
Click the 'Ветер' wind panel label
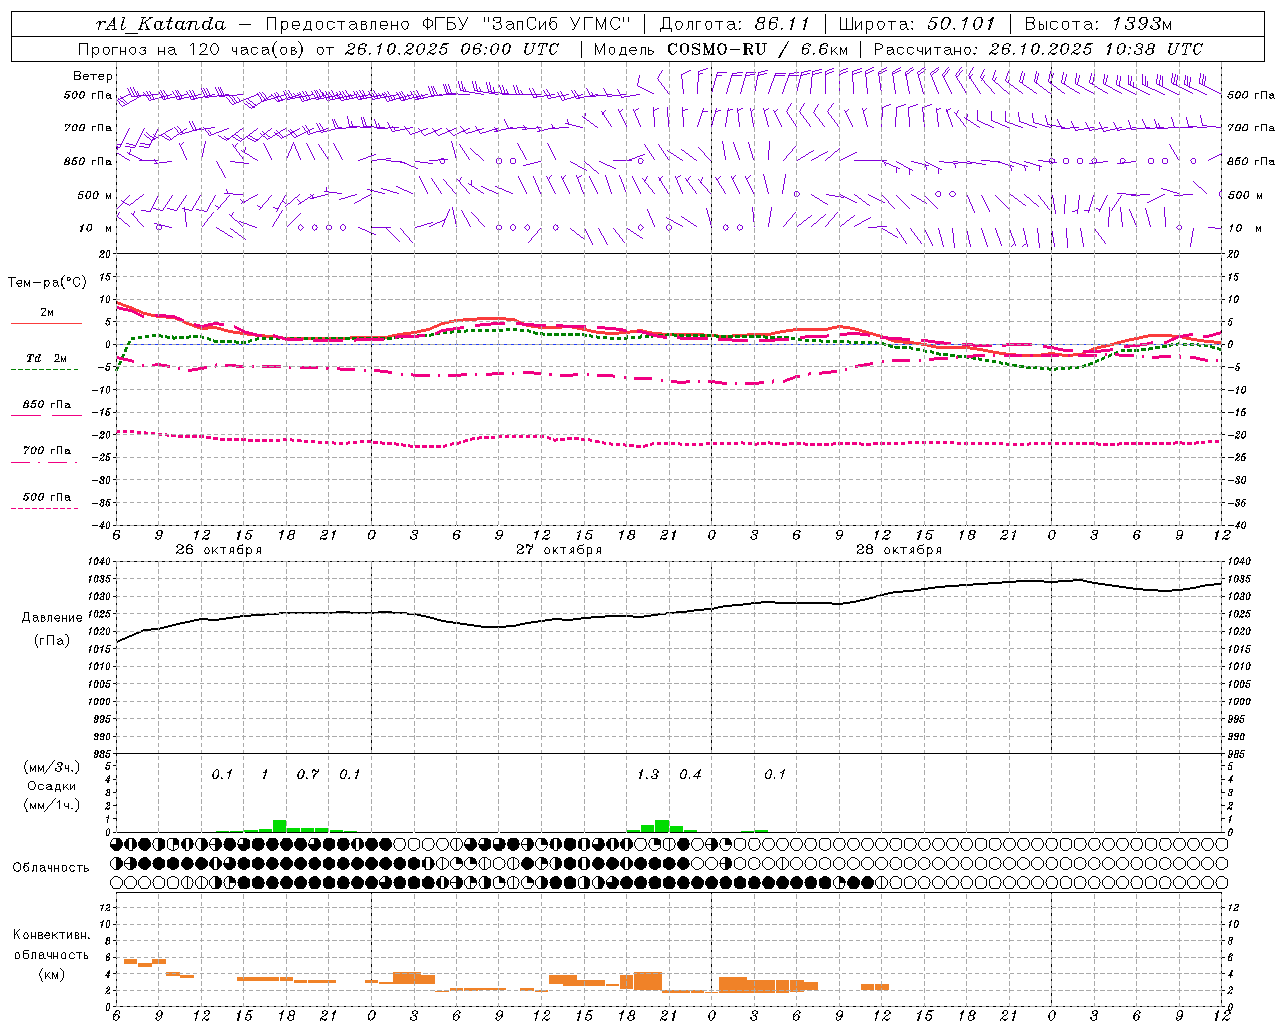tap(93, 76)
